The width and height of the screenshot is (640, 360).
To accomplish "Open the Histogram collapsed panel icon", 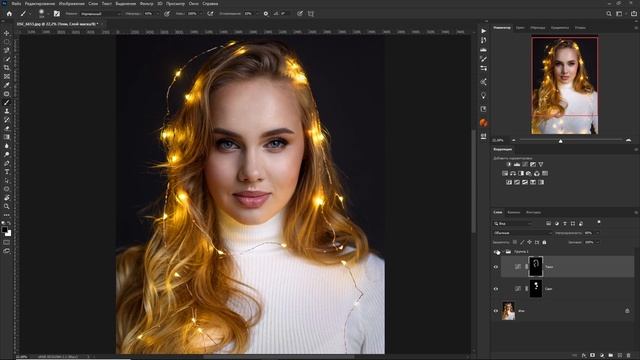I will (x=484, y=49).
